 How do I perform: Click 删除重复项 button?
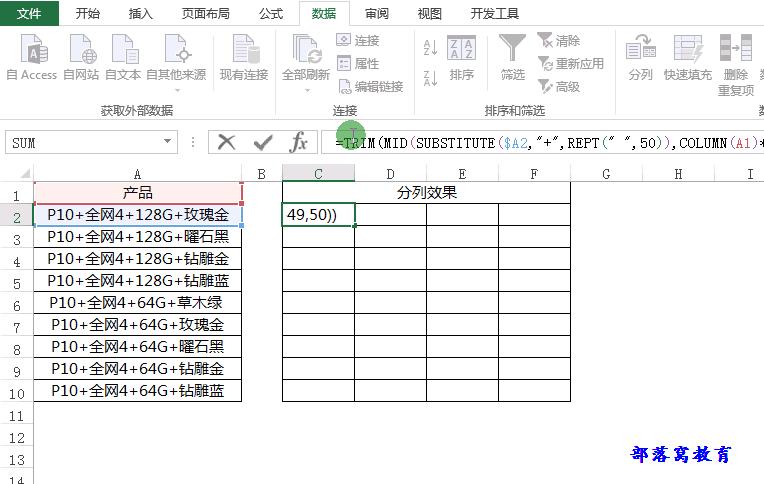pyautogui.click(x=736, y=65)
